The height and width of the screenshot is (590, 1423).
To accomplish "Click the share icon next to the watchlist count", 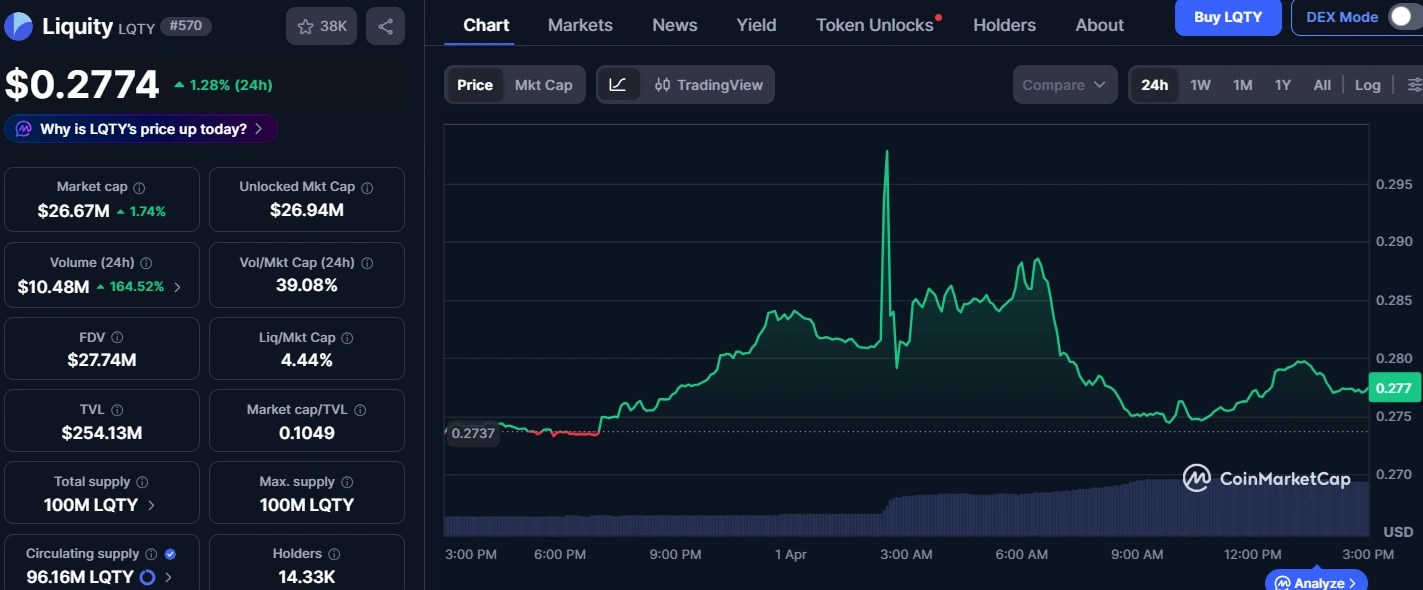I will click(385, 26).
